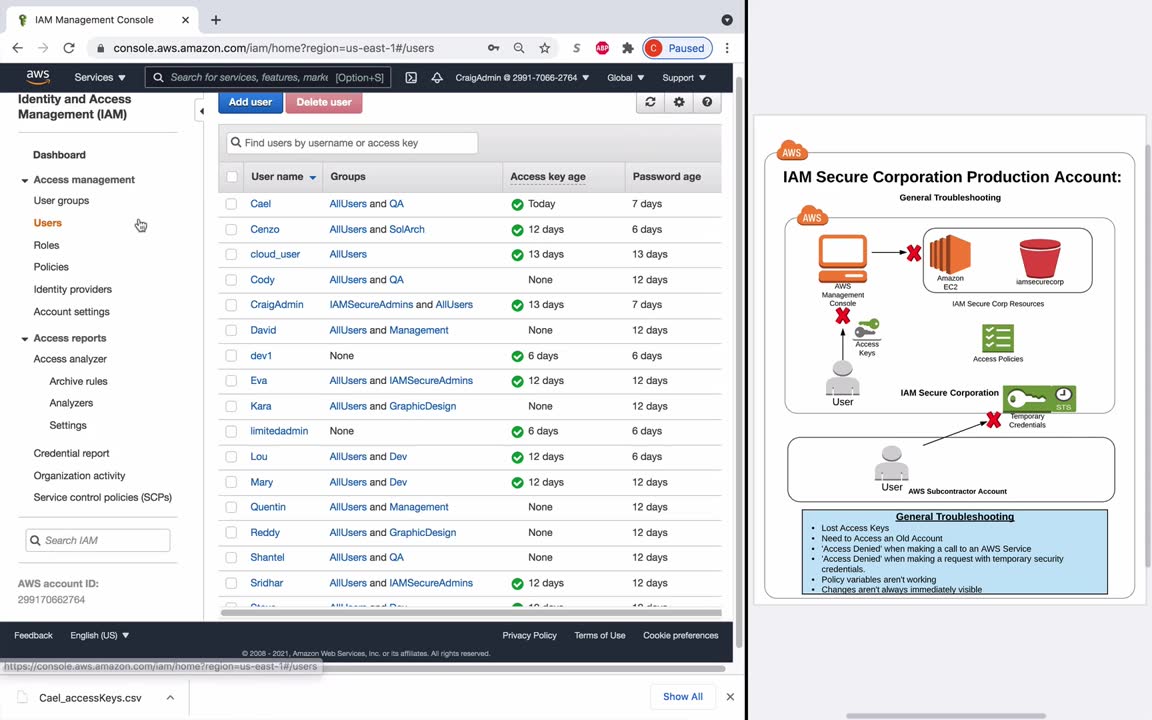Open the notifications bell icon

(437, 77)
